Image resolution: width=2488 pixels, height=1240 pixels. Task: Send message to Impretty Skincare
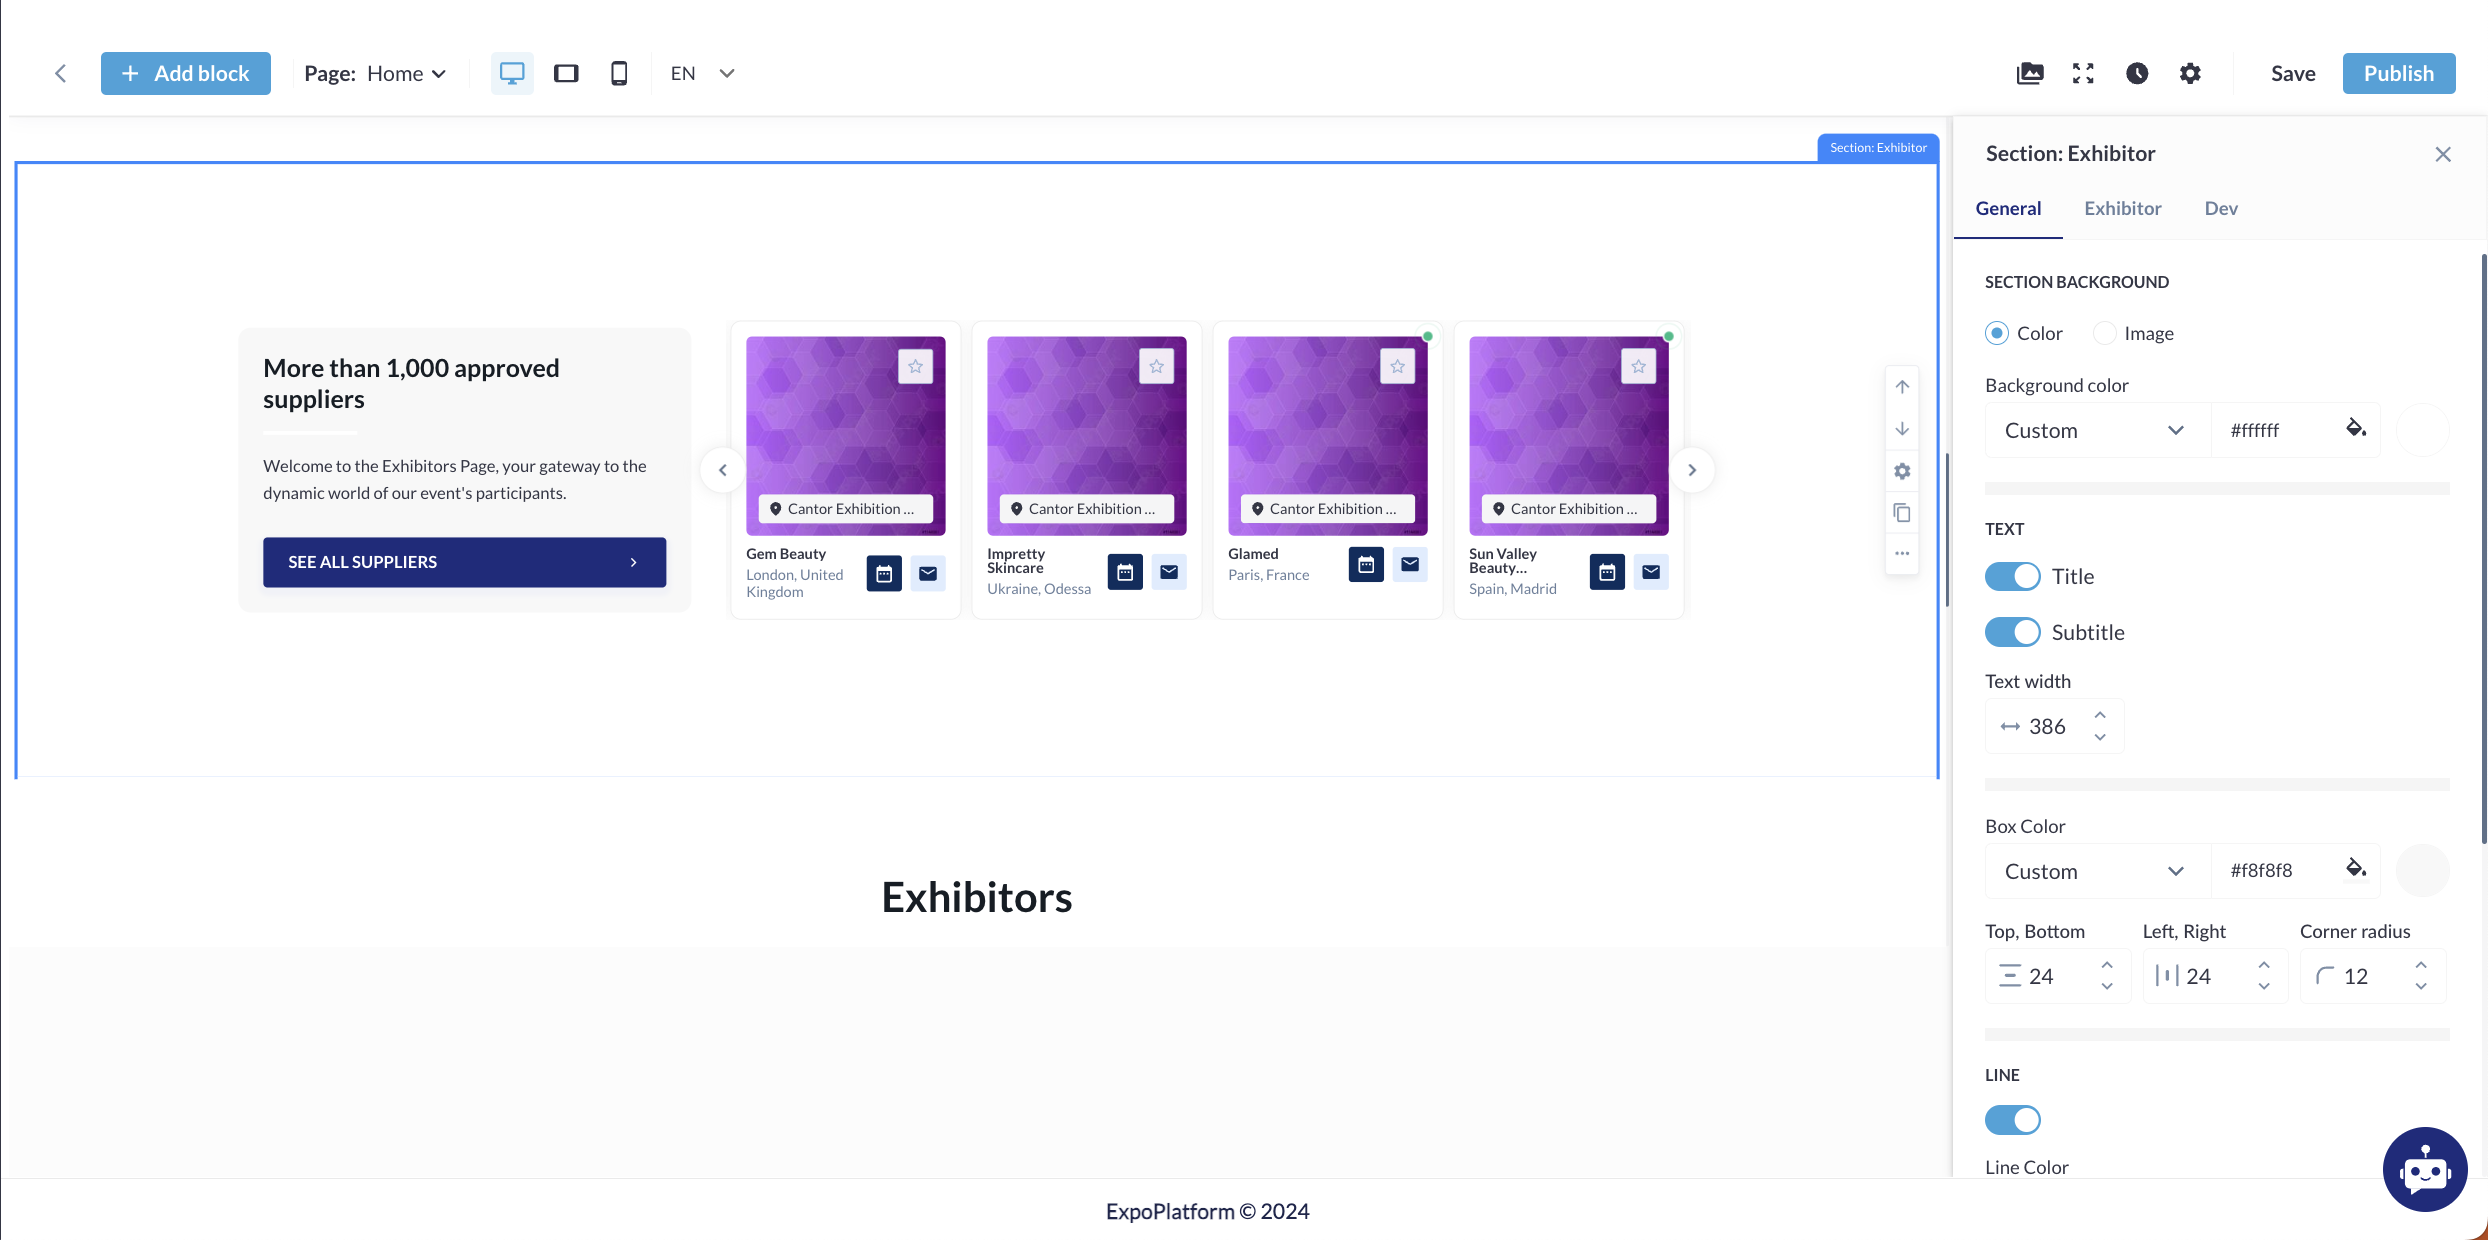click(x=1169, y=572)
